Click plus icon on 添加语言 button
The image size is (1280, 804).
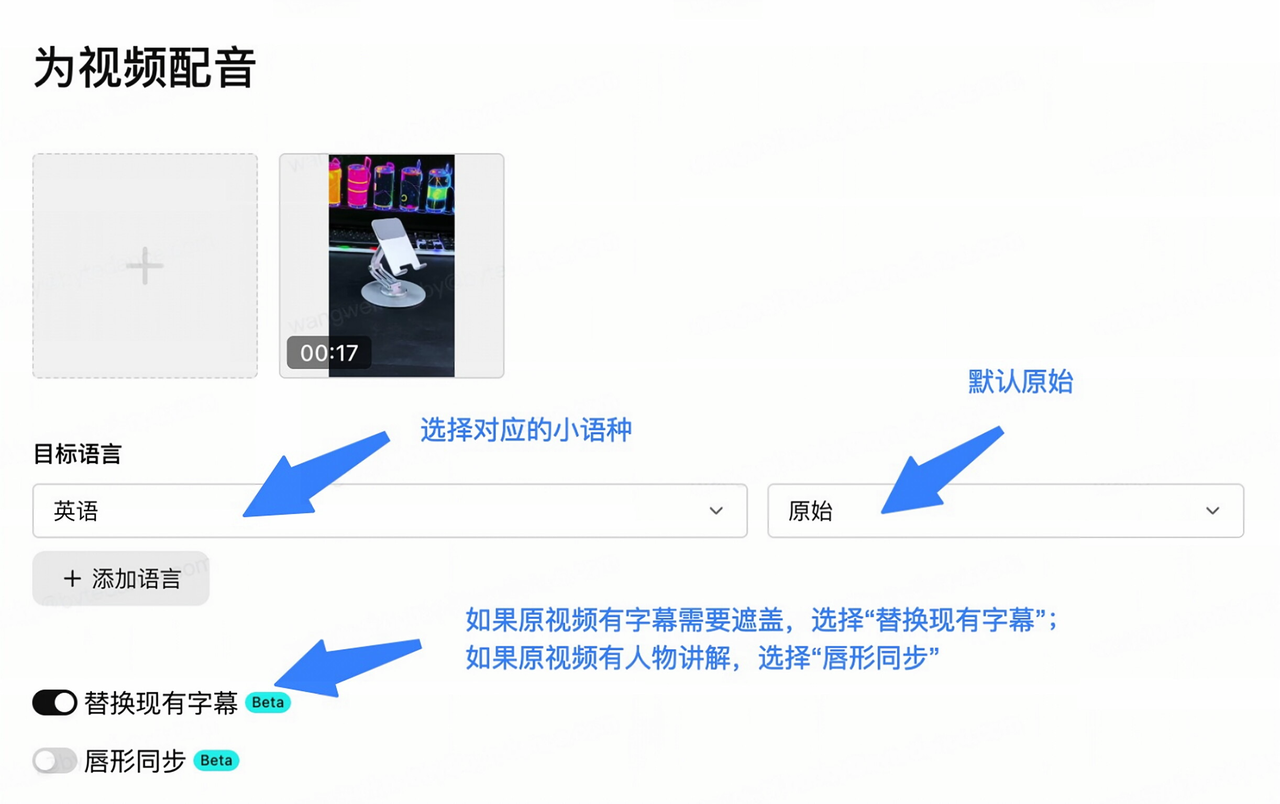(x=72, y=578)
